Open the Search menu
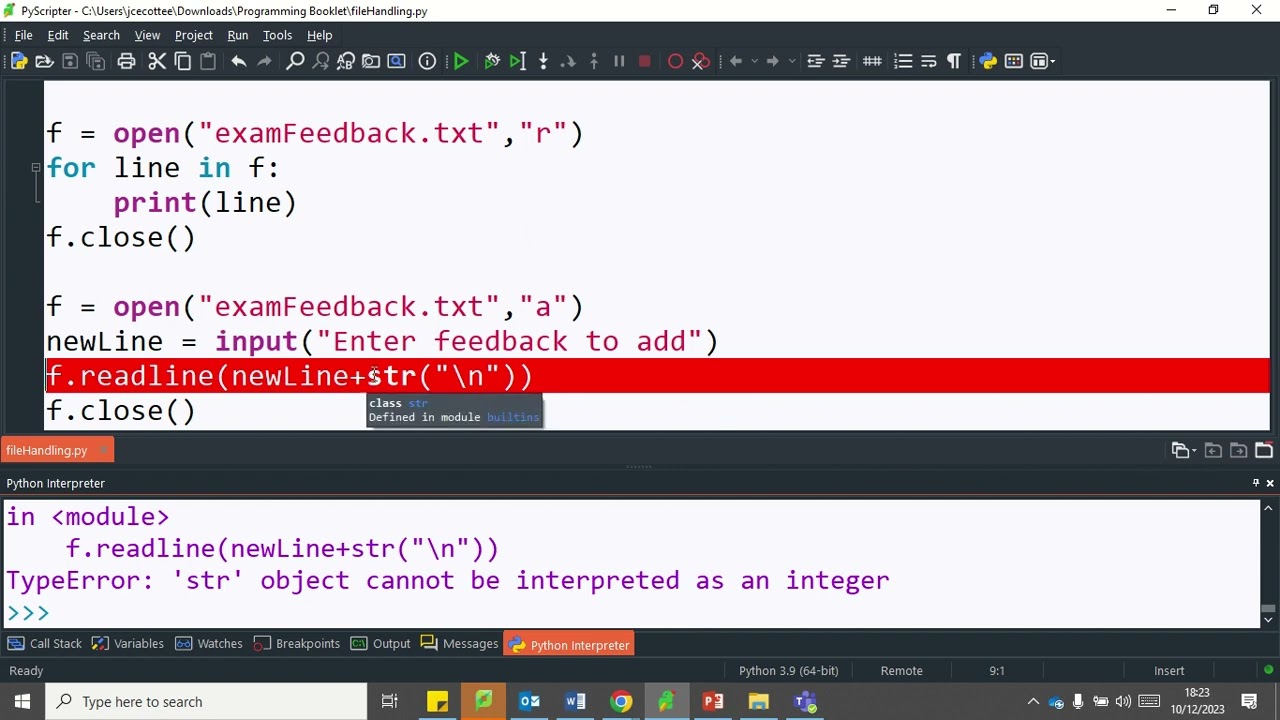1280x720 pixels. click(x=101, y=35)
